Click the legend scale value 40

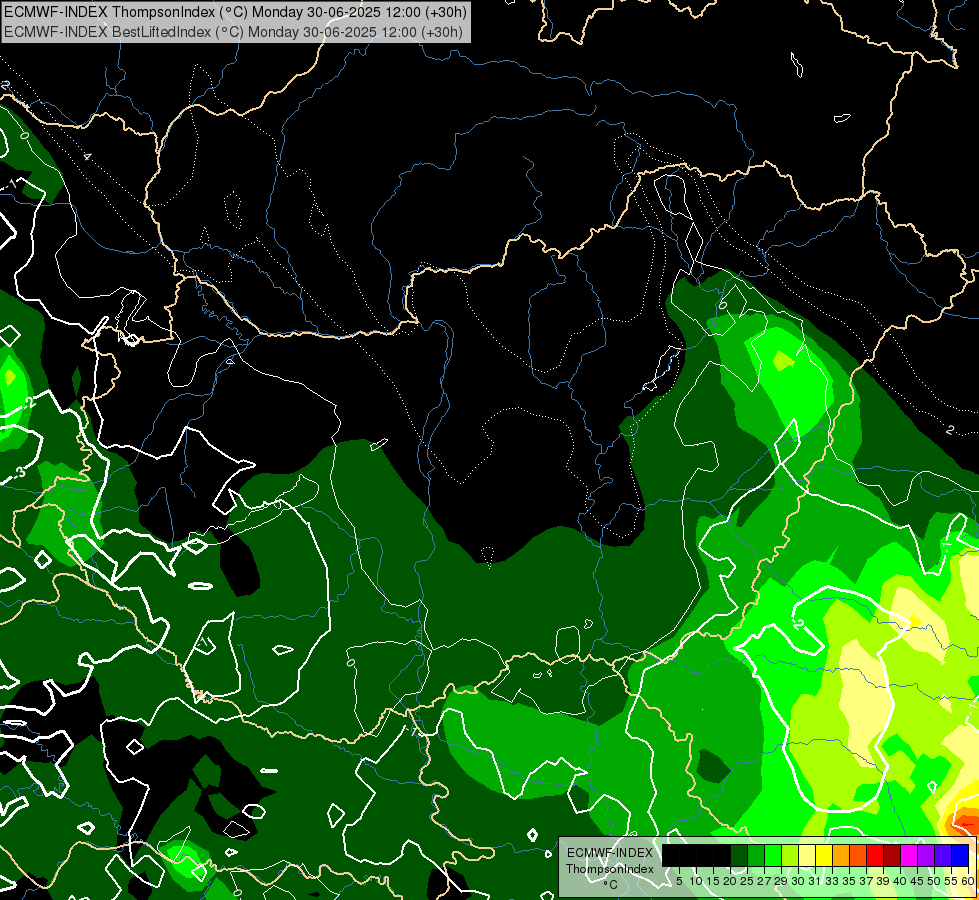(x=900, y=881)
